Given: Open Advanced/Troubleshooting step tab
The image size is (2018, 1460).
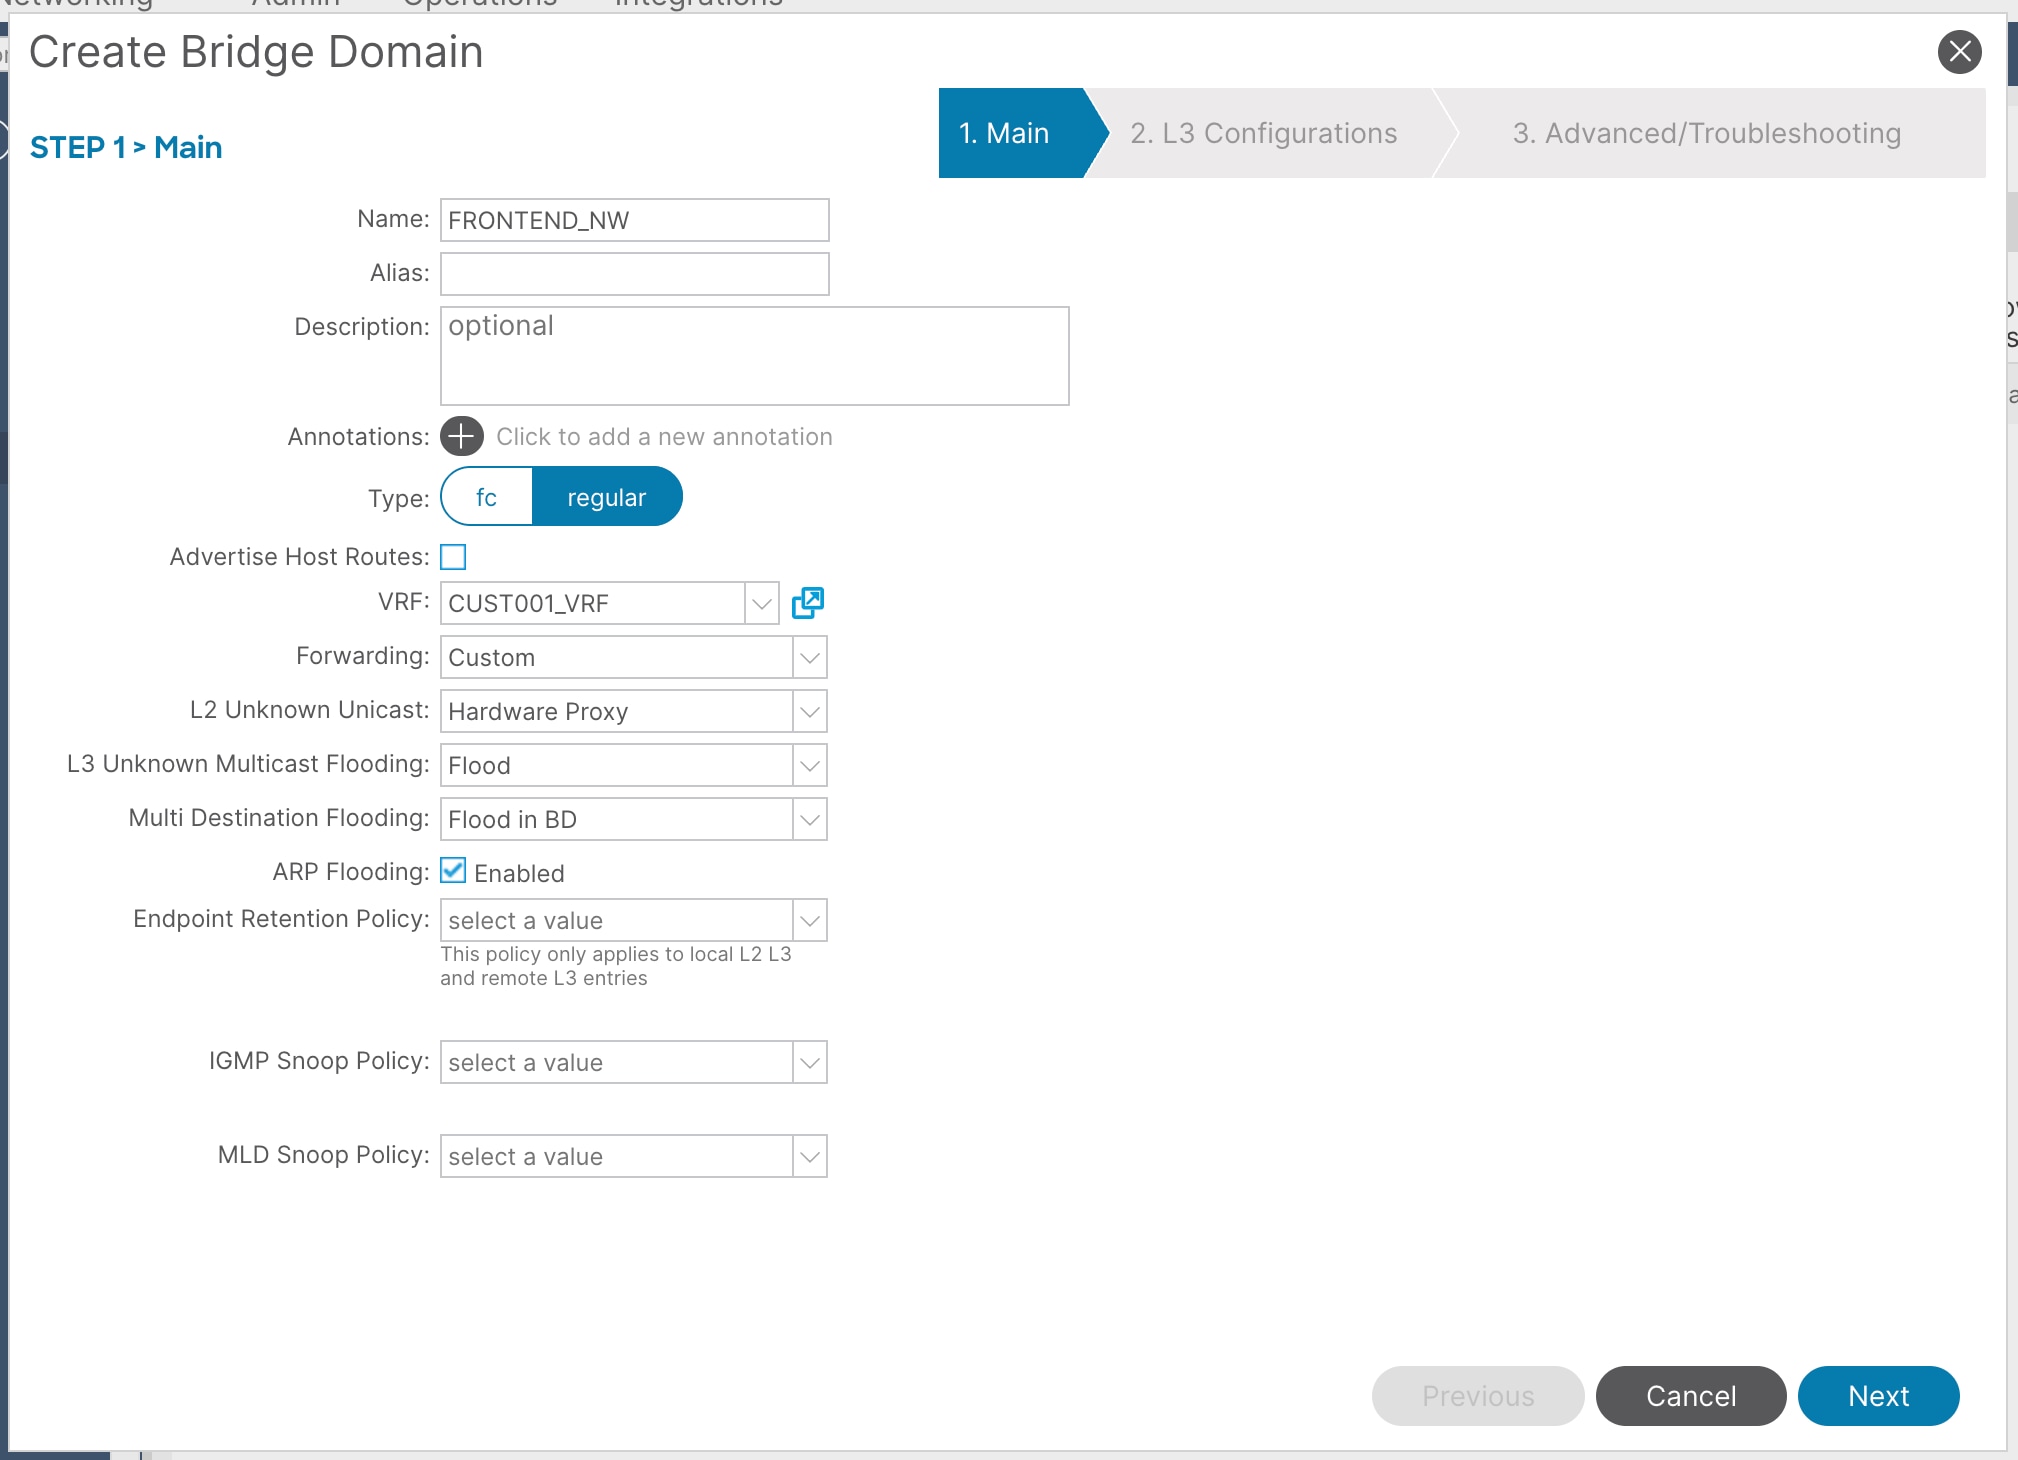Looking at the screenshot, I should tap(1706, 133).
